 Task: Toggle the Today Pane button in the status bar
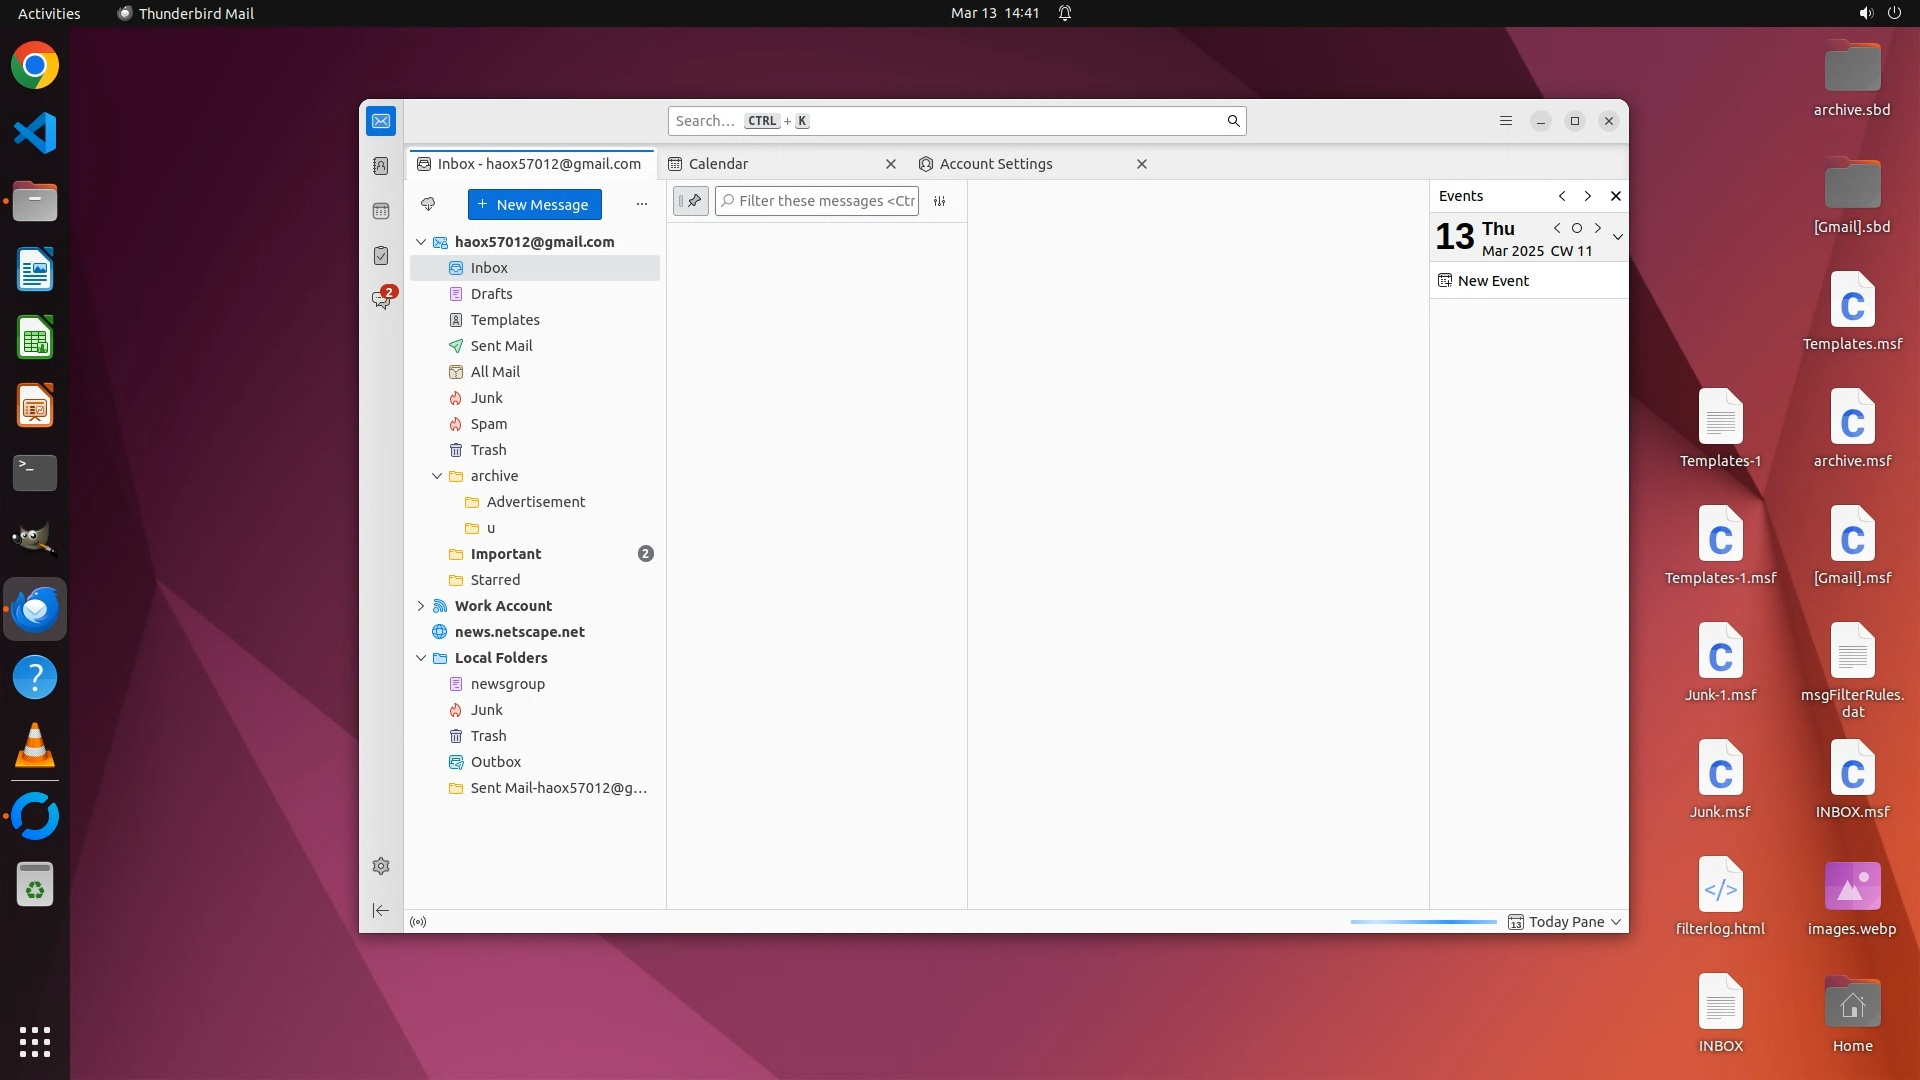click(1564, 922)
